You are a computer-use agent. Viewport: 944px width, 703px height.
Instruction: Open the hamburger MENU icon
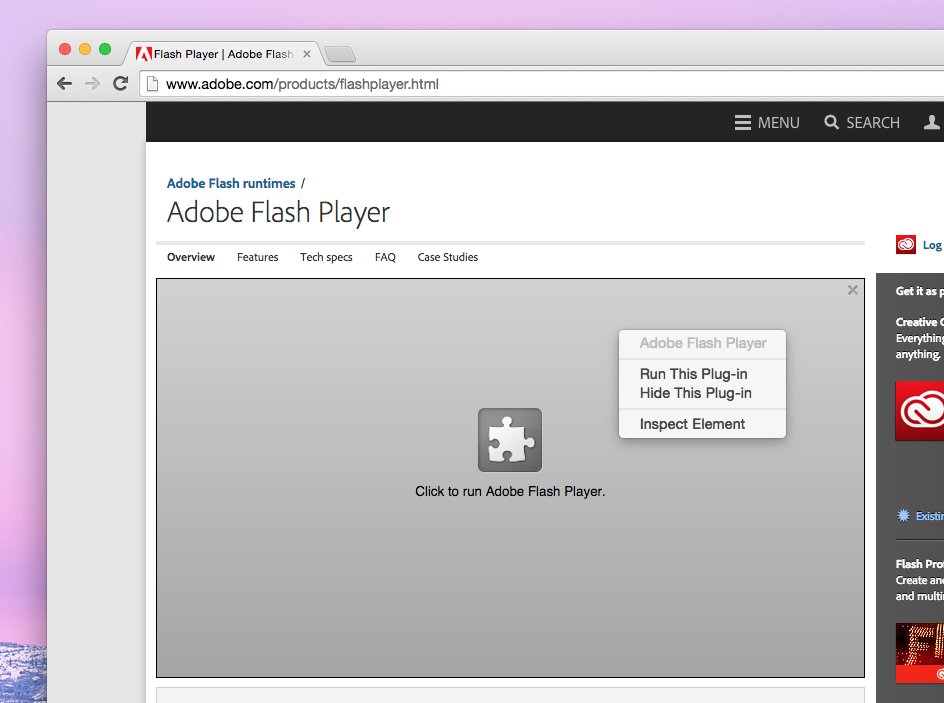point(743,122)
